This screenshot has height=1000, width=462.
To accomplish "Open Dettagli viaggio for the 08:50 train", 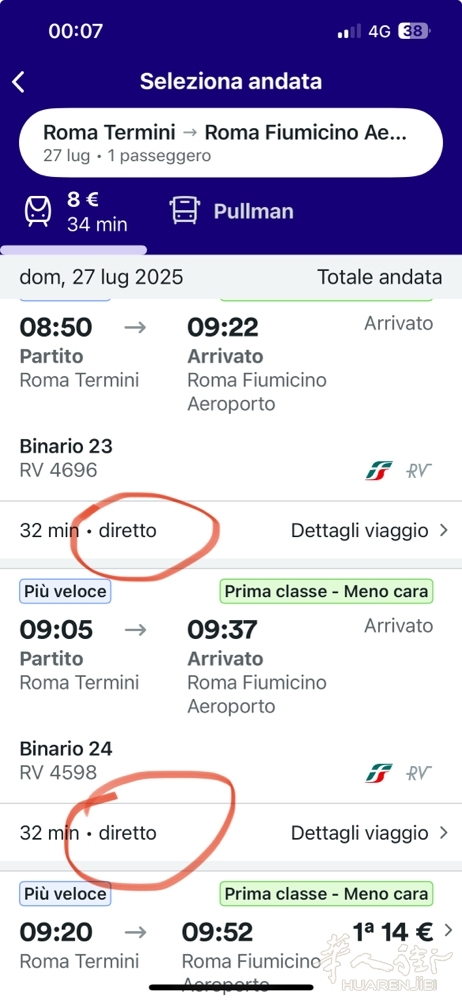I will coord(370,530).
